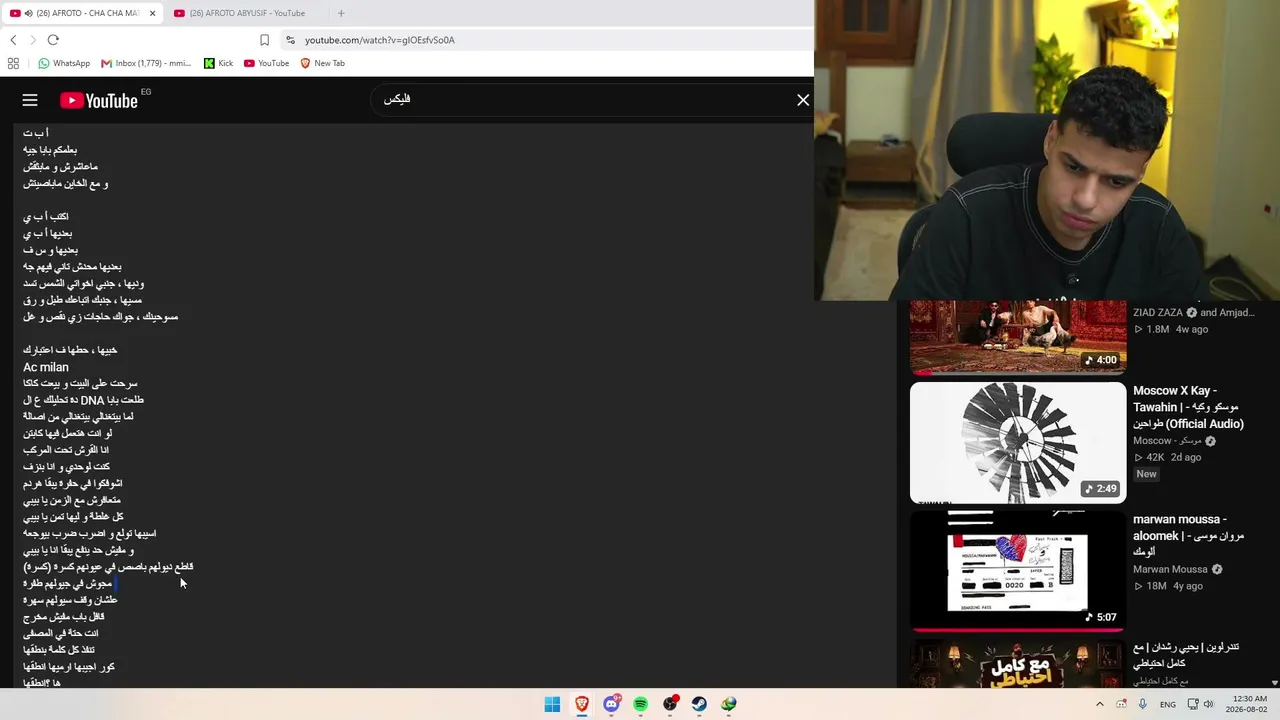Go back in browser history
The image size is (1280, 720).
tap(13, 40)
